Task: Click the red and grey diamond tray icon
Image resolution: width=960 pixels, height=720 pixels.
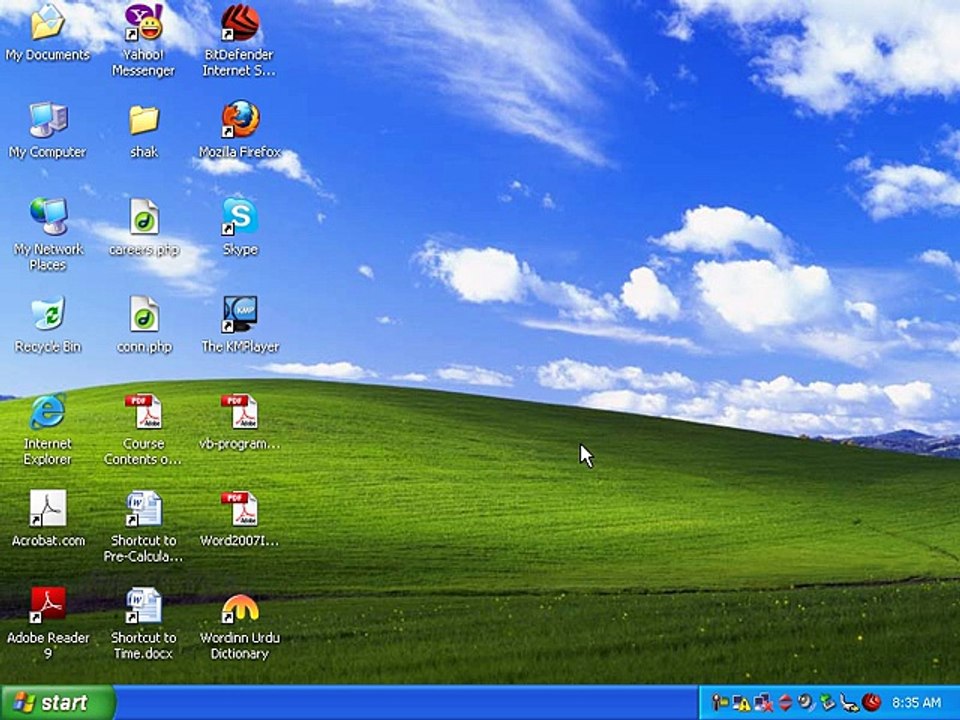Action: tap(785, 702)
